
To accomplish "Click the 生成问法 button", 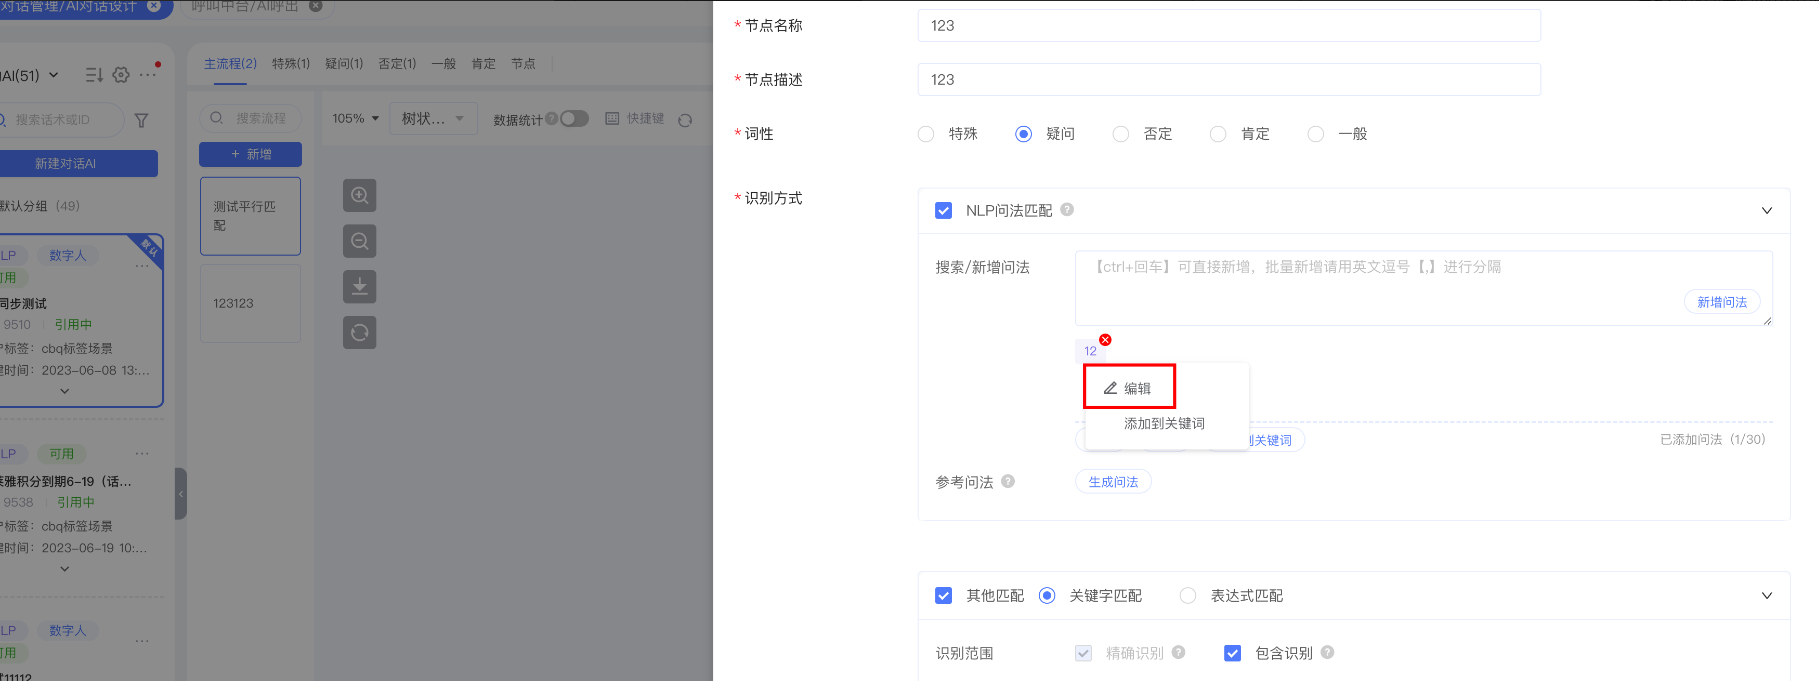I will (1113, 482).
